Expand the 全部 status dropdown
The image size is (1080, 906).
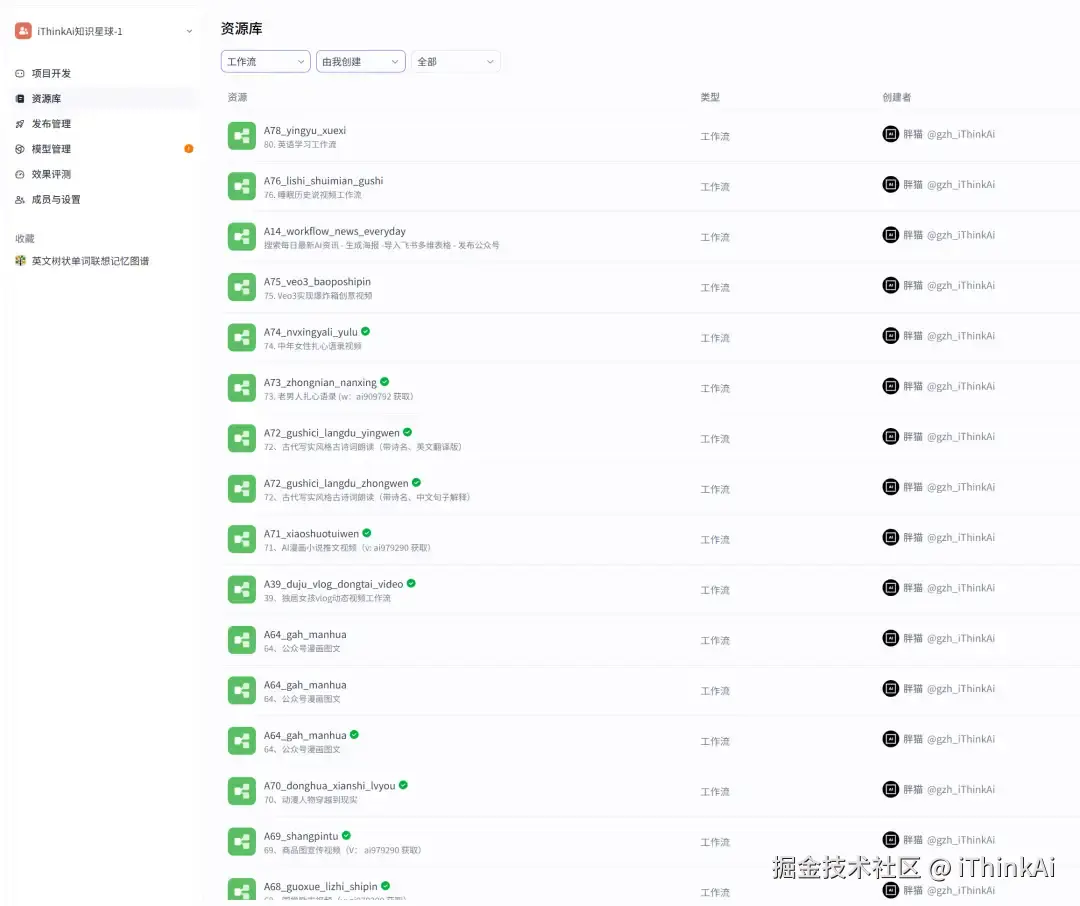[x=455, y=61]
